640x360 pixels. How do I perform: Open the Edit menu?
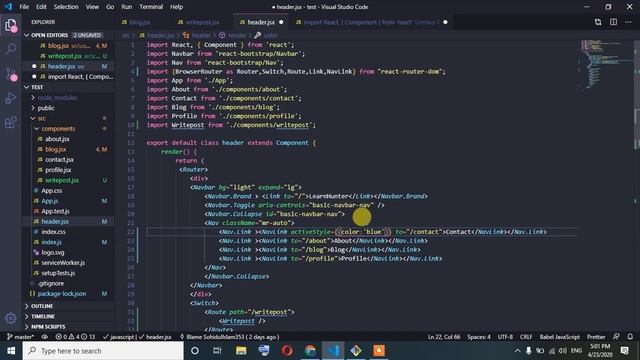point(41,7)
